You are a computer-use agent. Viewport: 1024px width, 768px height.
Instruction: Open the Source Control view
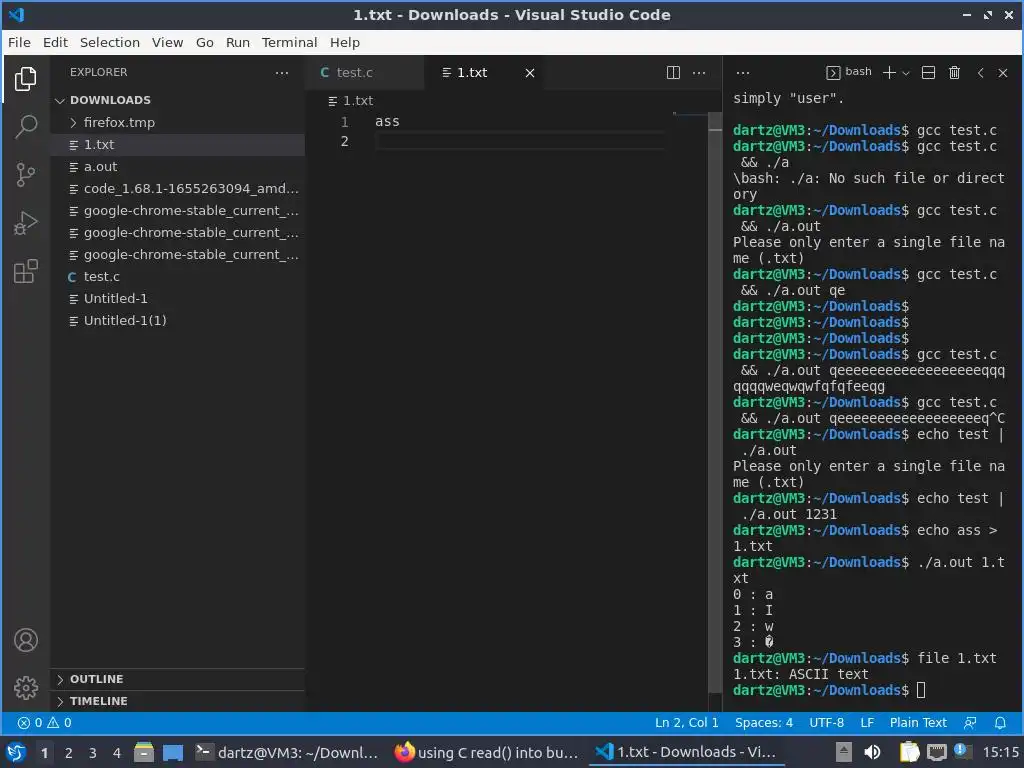pyautogui.click(x=25, y=175)
